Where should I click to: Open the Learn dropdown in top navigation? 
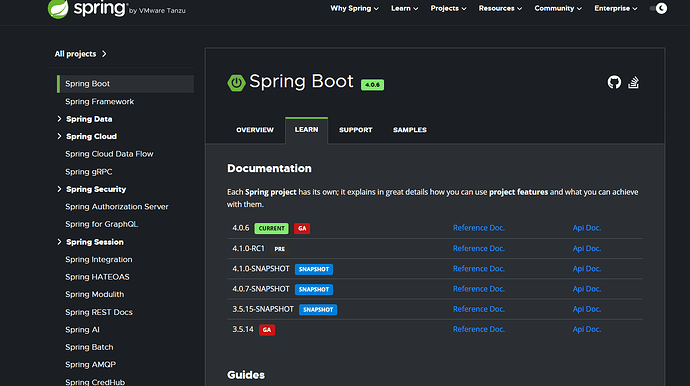(x=404, y=8)
